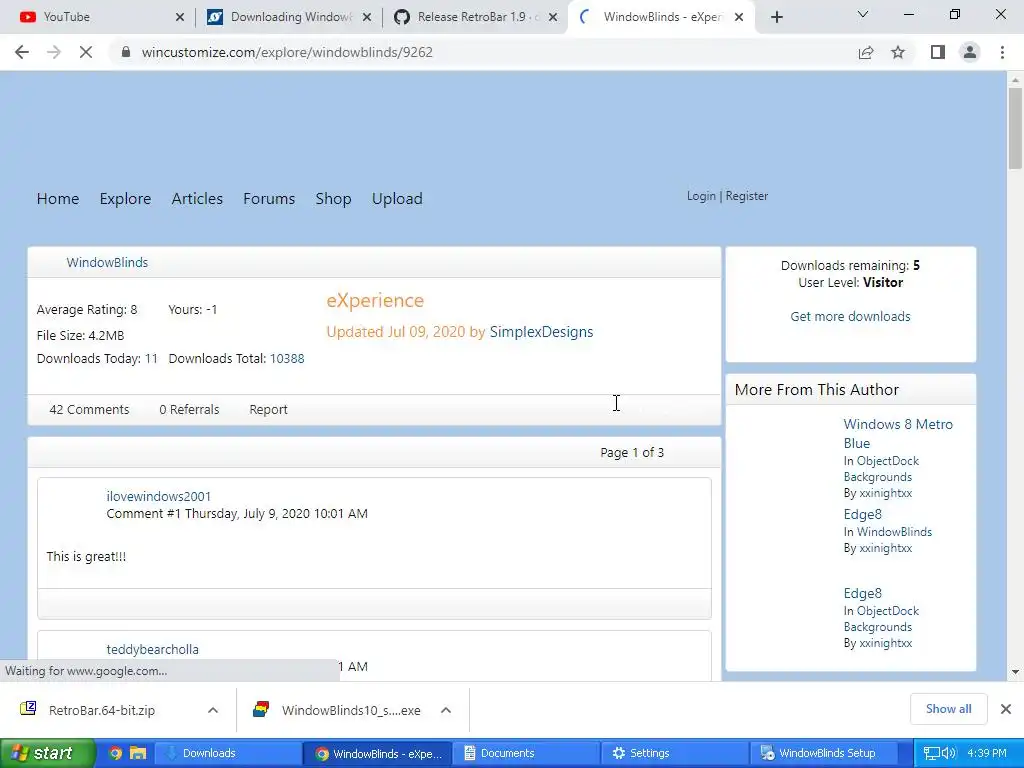
Task: Open ilovewindows2001 user profile
Action: point(159,496)
